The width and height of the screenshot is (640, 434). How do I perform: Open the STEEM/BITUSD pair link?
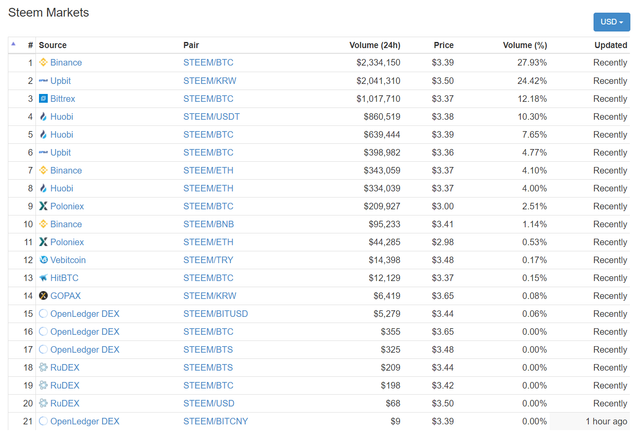216,314
